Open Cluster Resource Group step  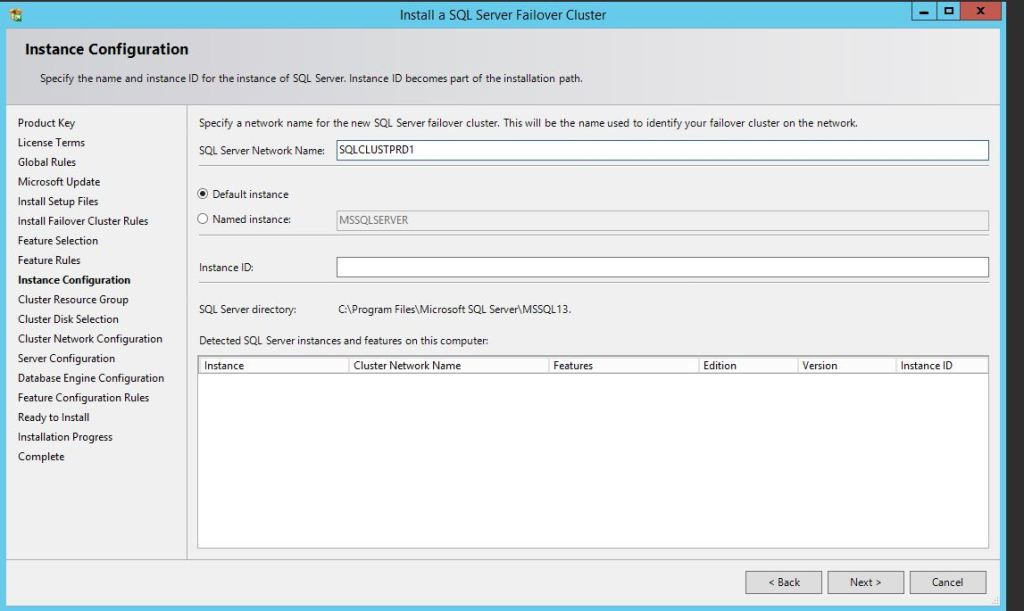73,300
